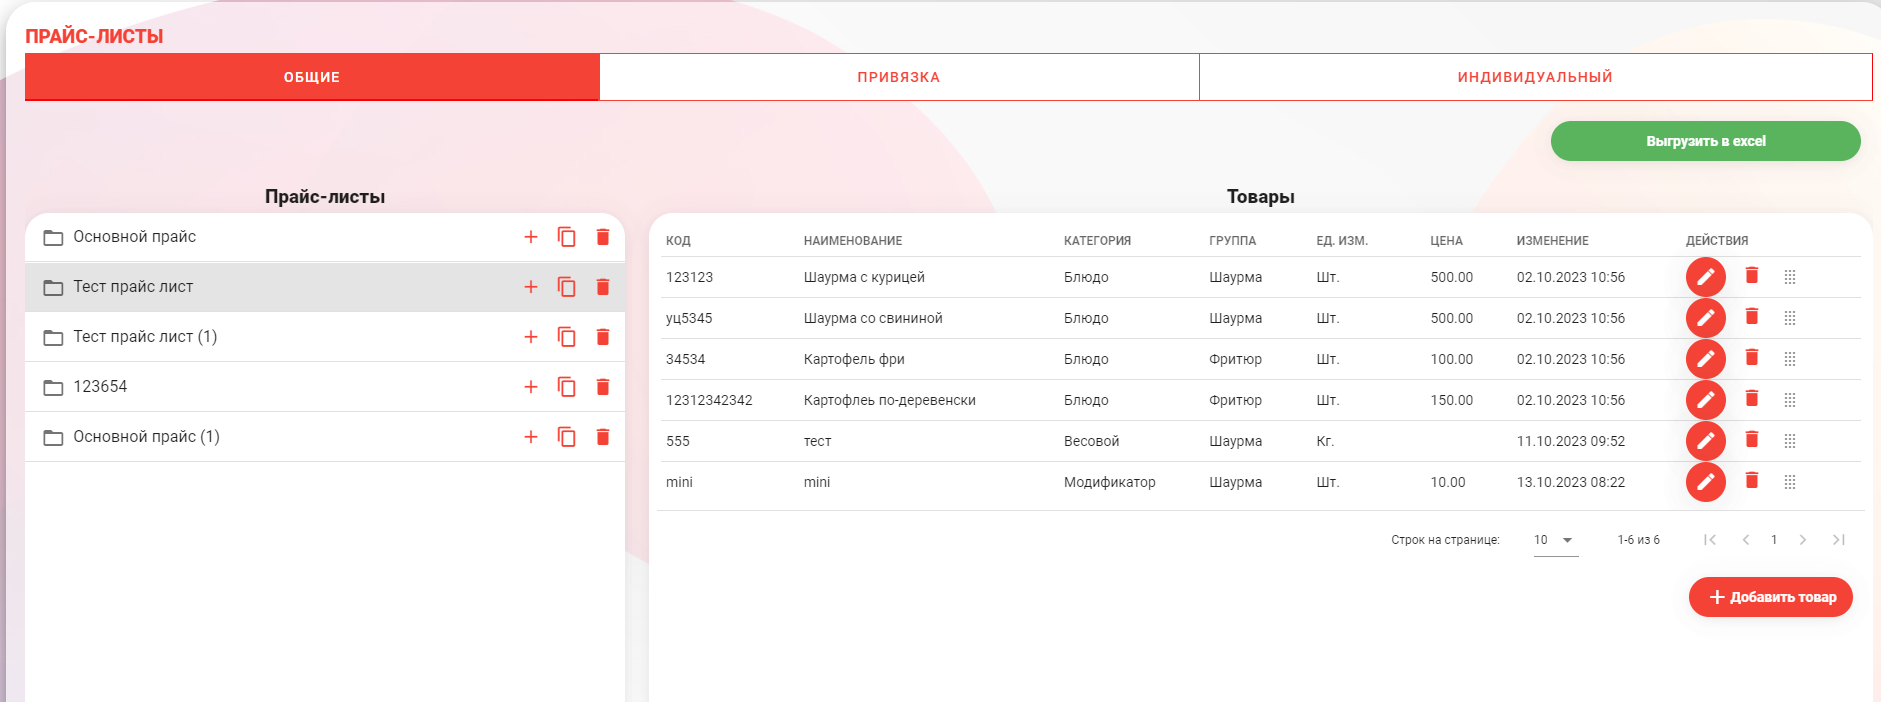
Task: Click drag handle of тест row
Action: (1790, 441)
